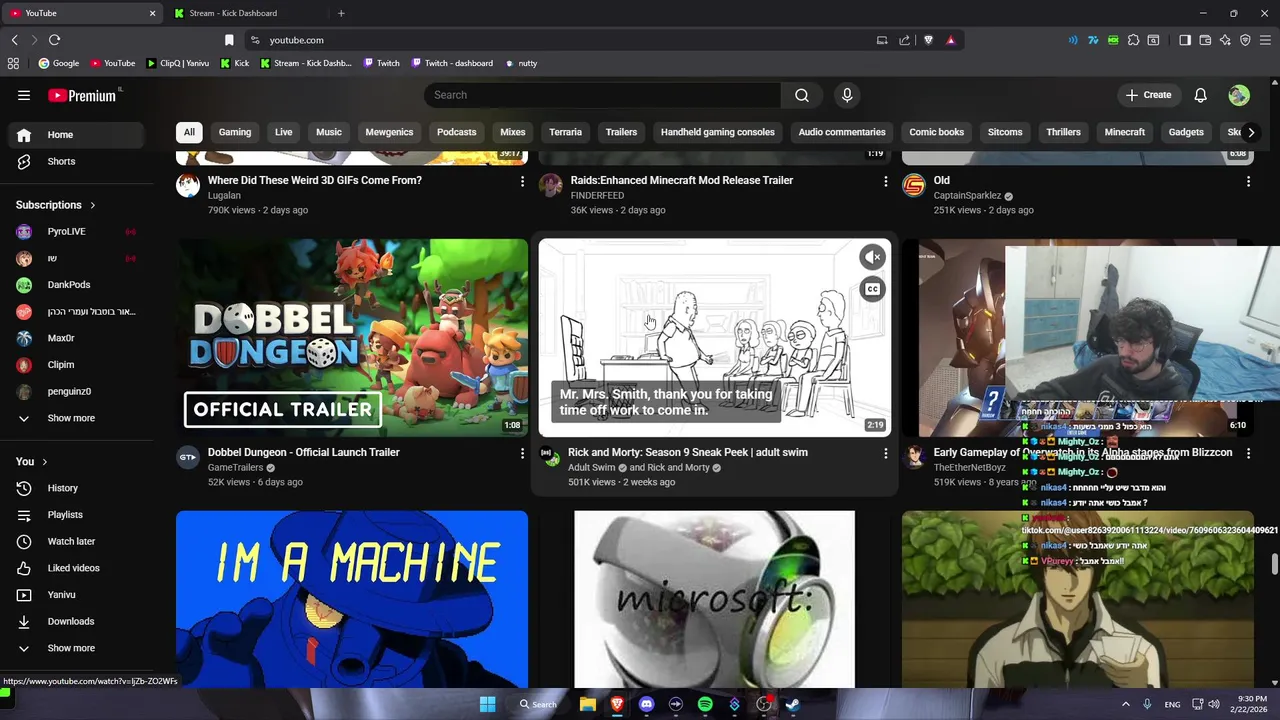Open options for Rick and Morty video
Viewport: 1280px width, 720px height.
pos(885,453)
